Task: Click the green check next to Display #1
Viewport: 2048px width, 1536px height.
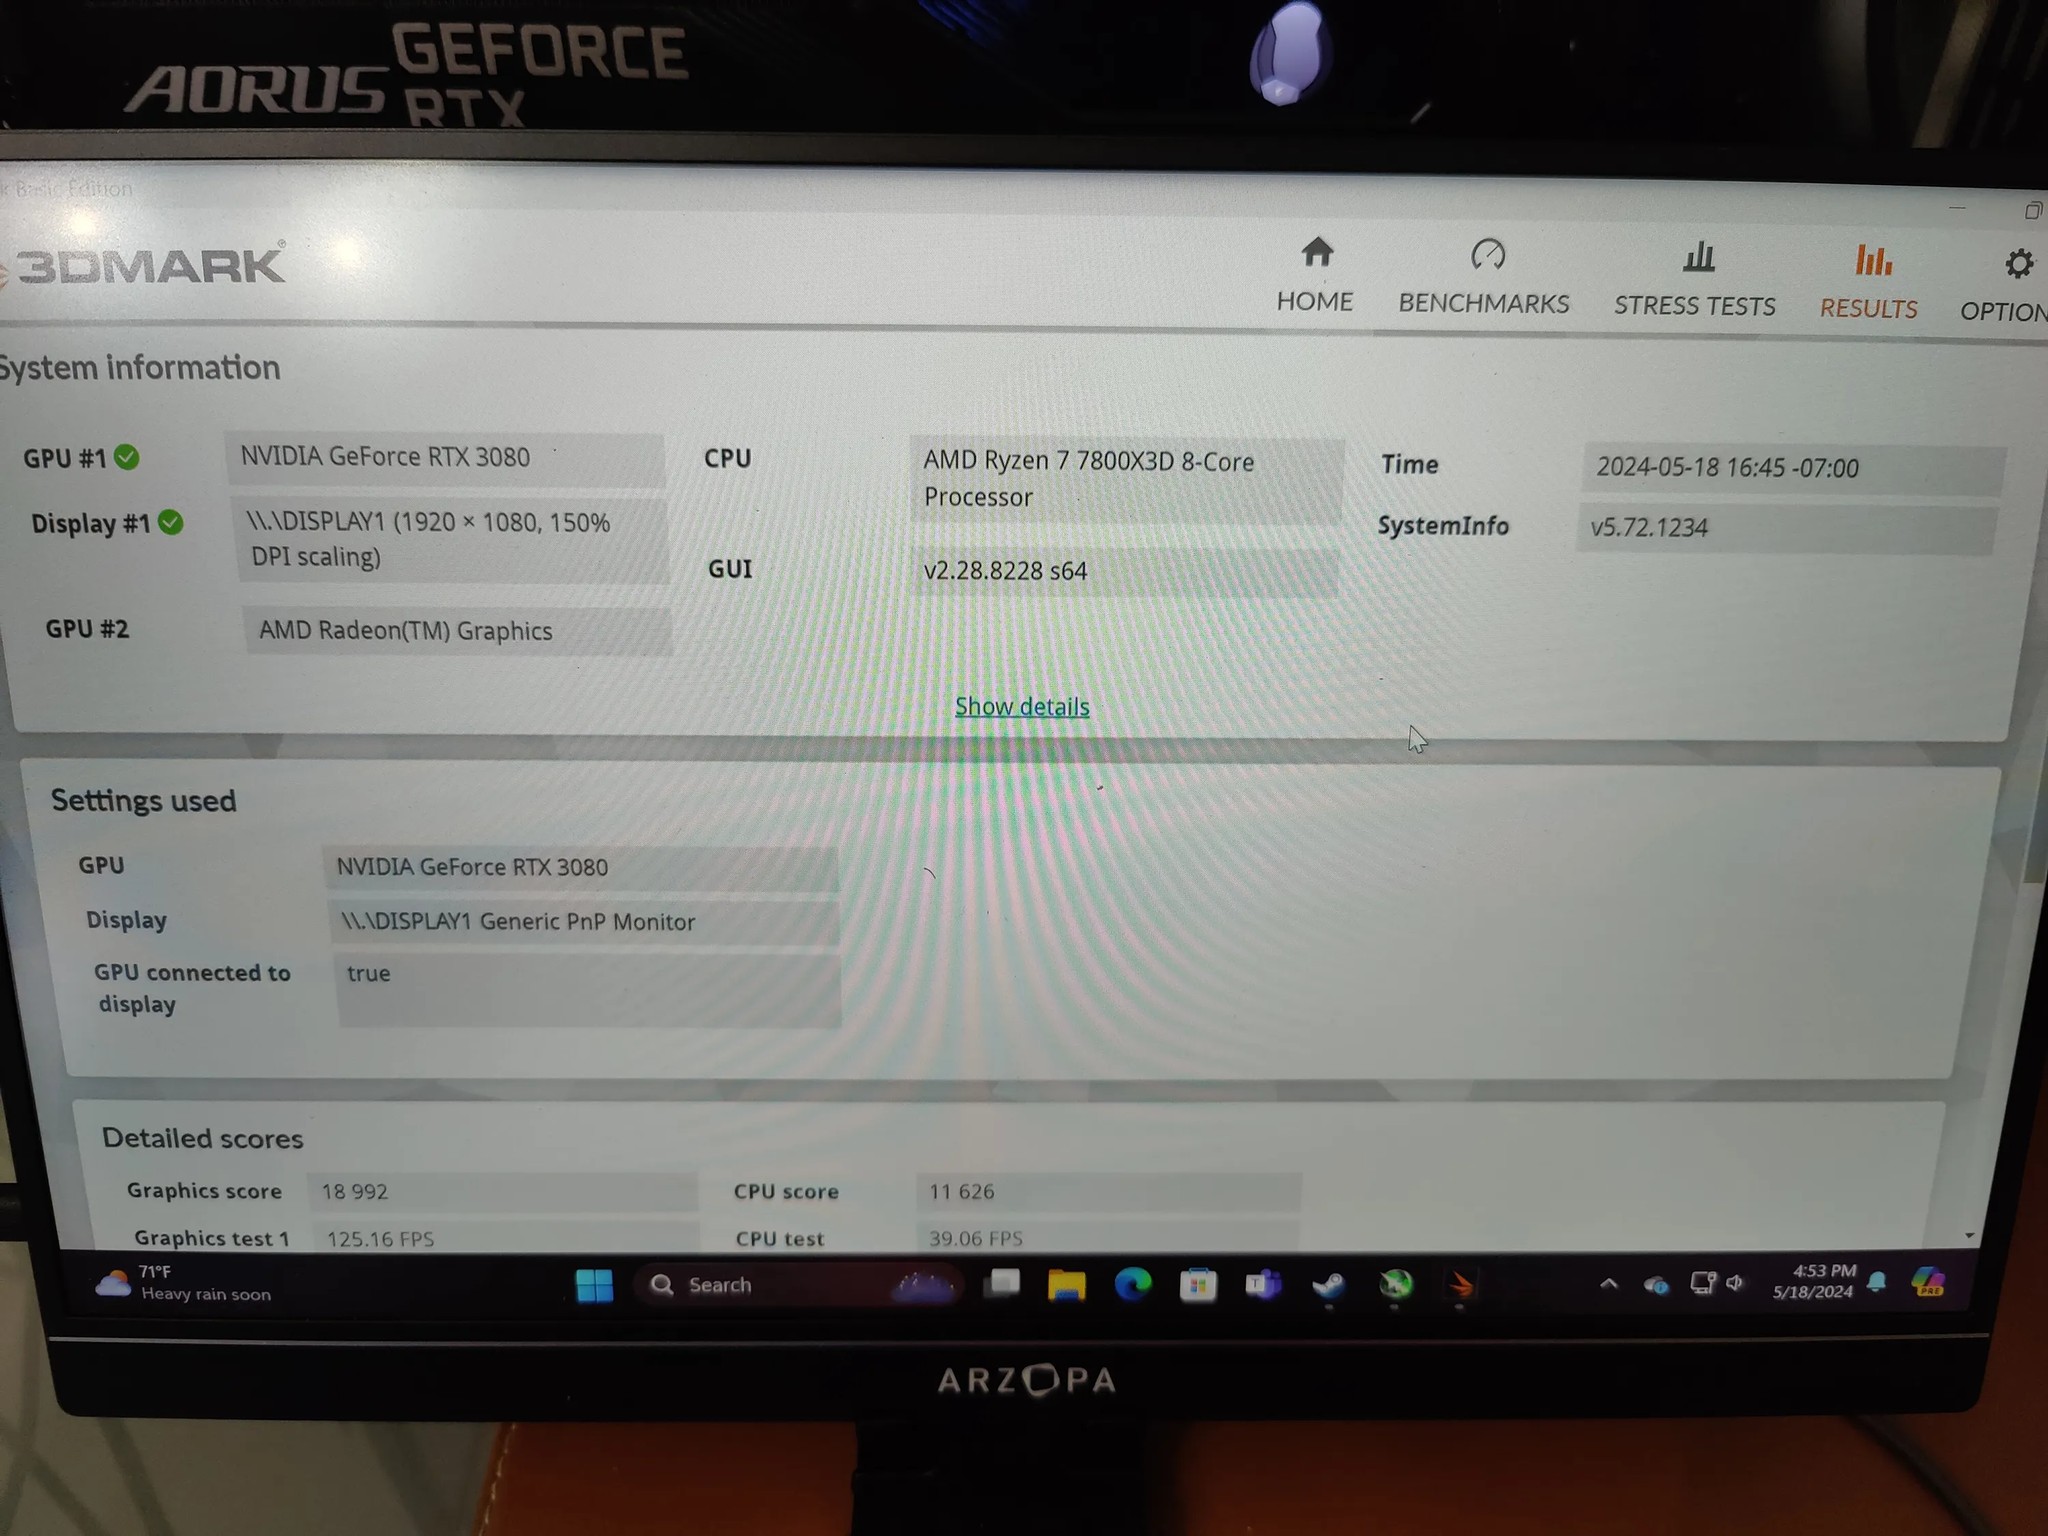Action: (171, 522)
